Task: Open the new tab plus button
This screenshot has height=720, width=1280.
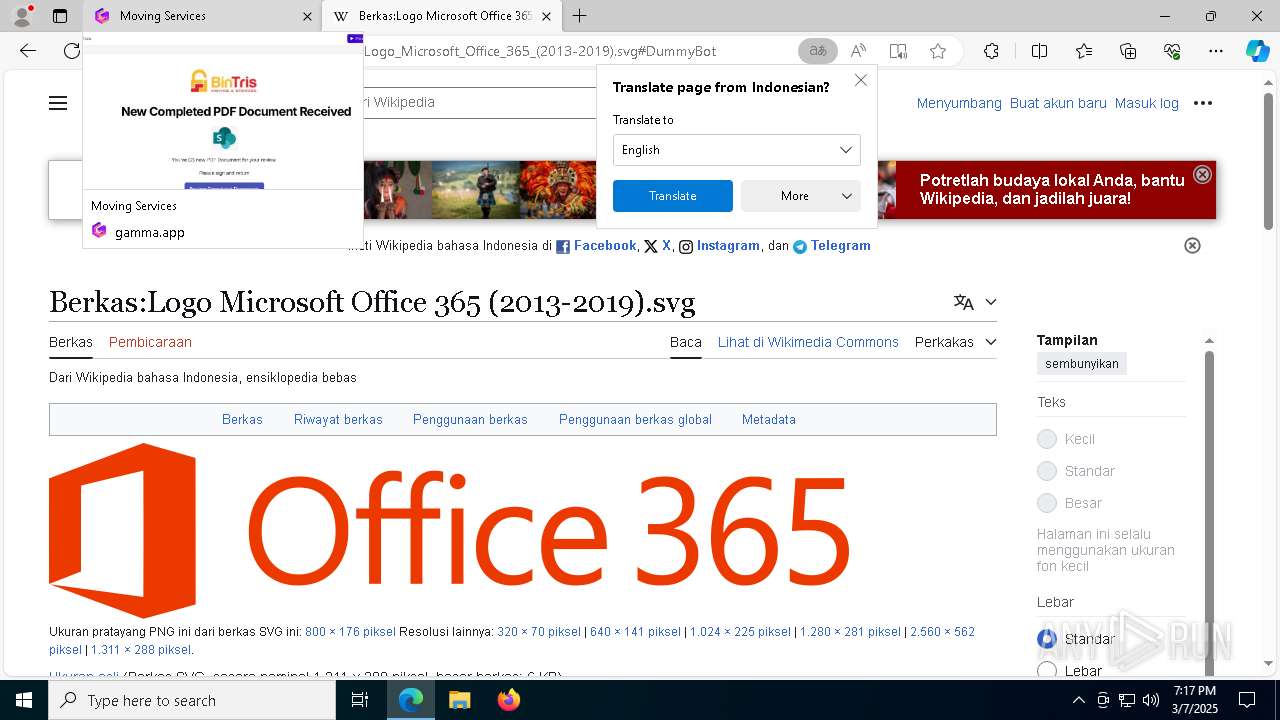Action: (x=580, y=16)
